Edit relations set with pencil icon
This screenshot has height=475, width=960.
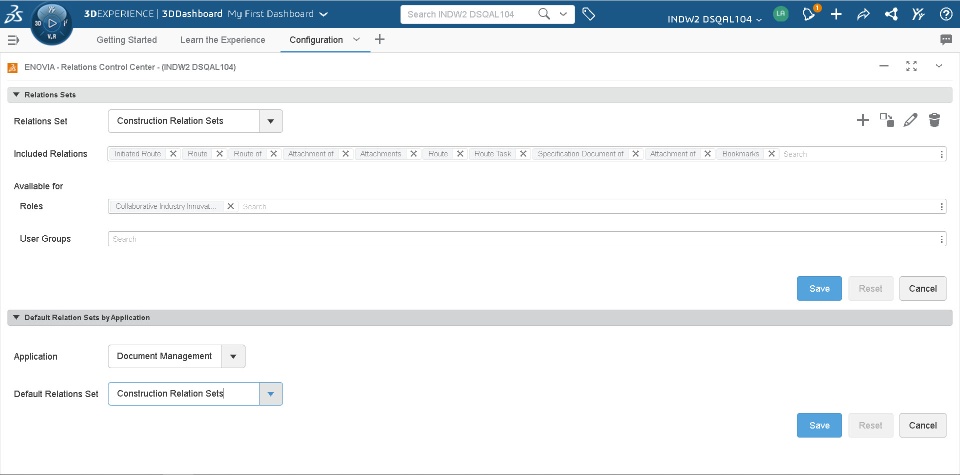point(910,120)
